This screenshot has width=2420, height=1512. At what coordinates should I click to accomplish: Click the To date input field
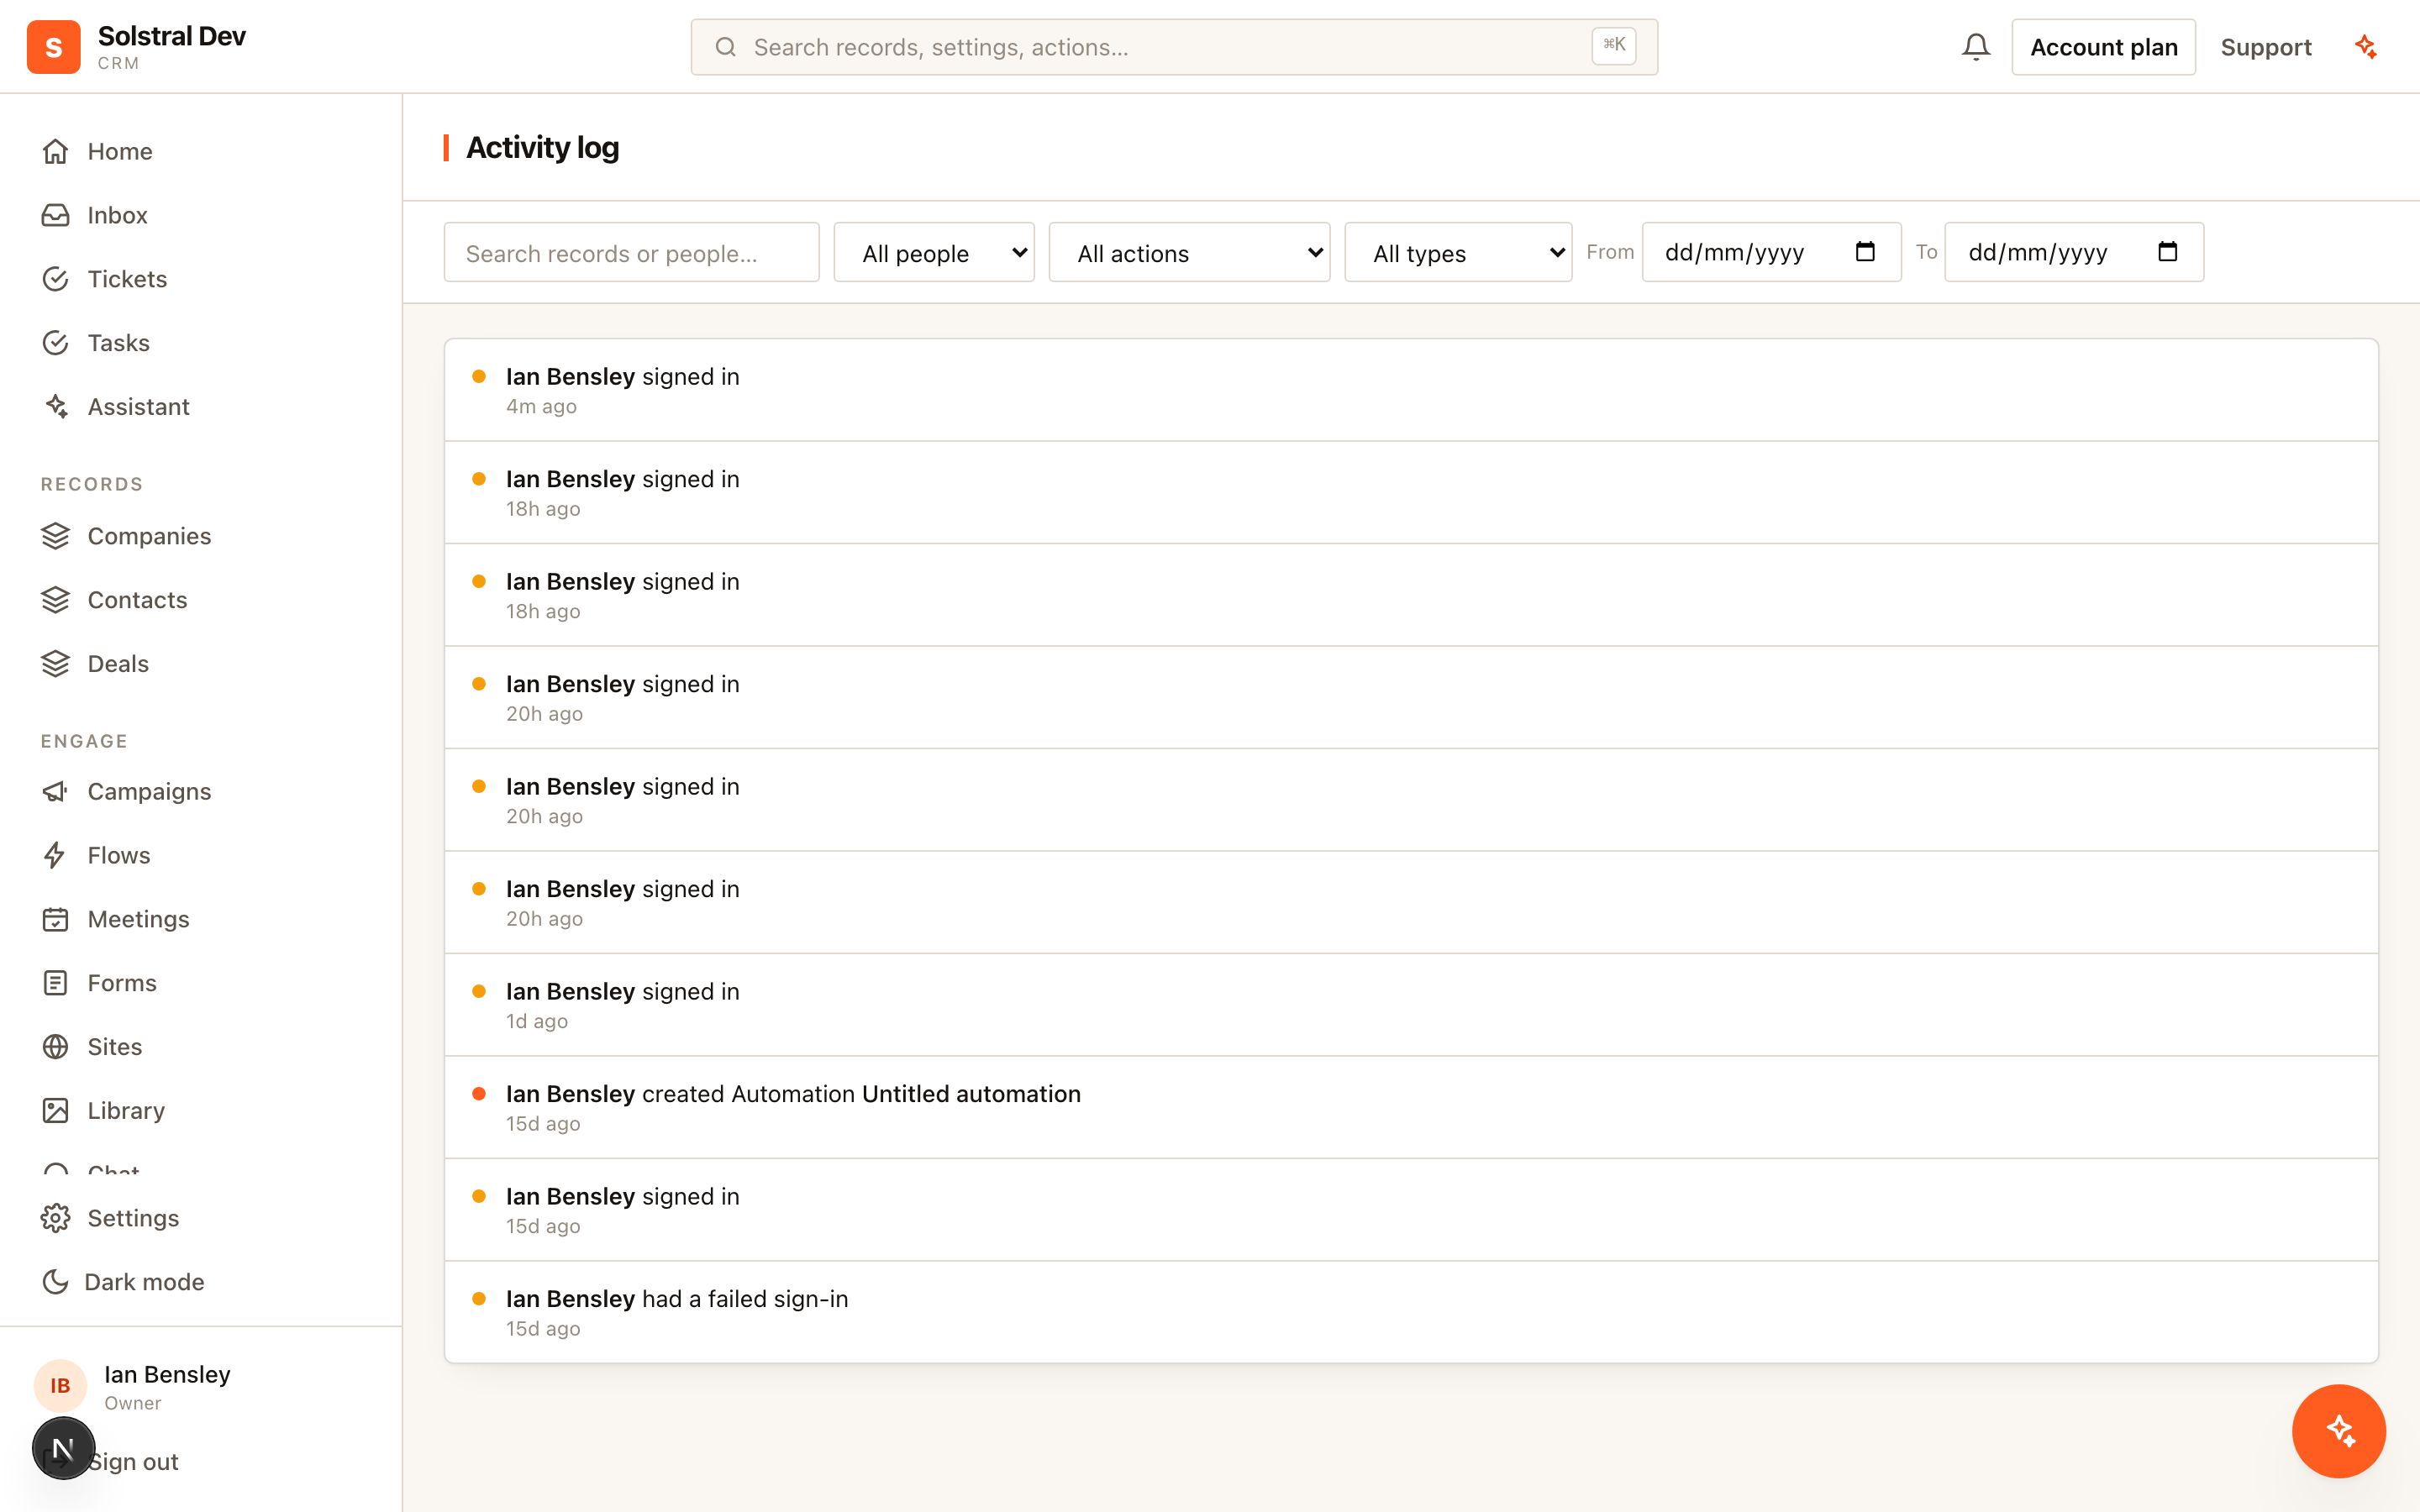2074,252
